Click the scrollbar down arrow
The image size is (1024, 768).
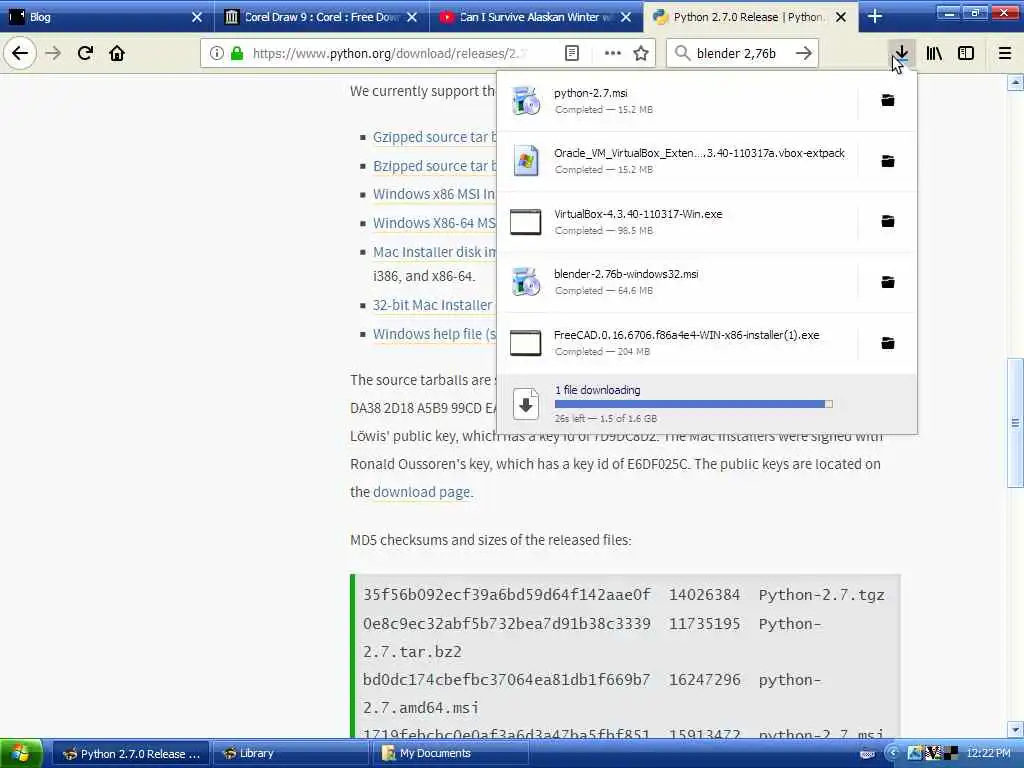click(1015, 729)
